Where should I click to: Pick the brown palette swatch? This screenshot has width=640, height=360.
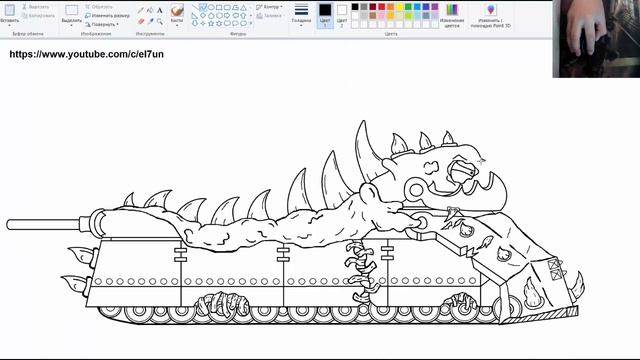tap(373, 16)
